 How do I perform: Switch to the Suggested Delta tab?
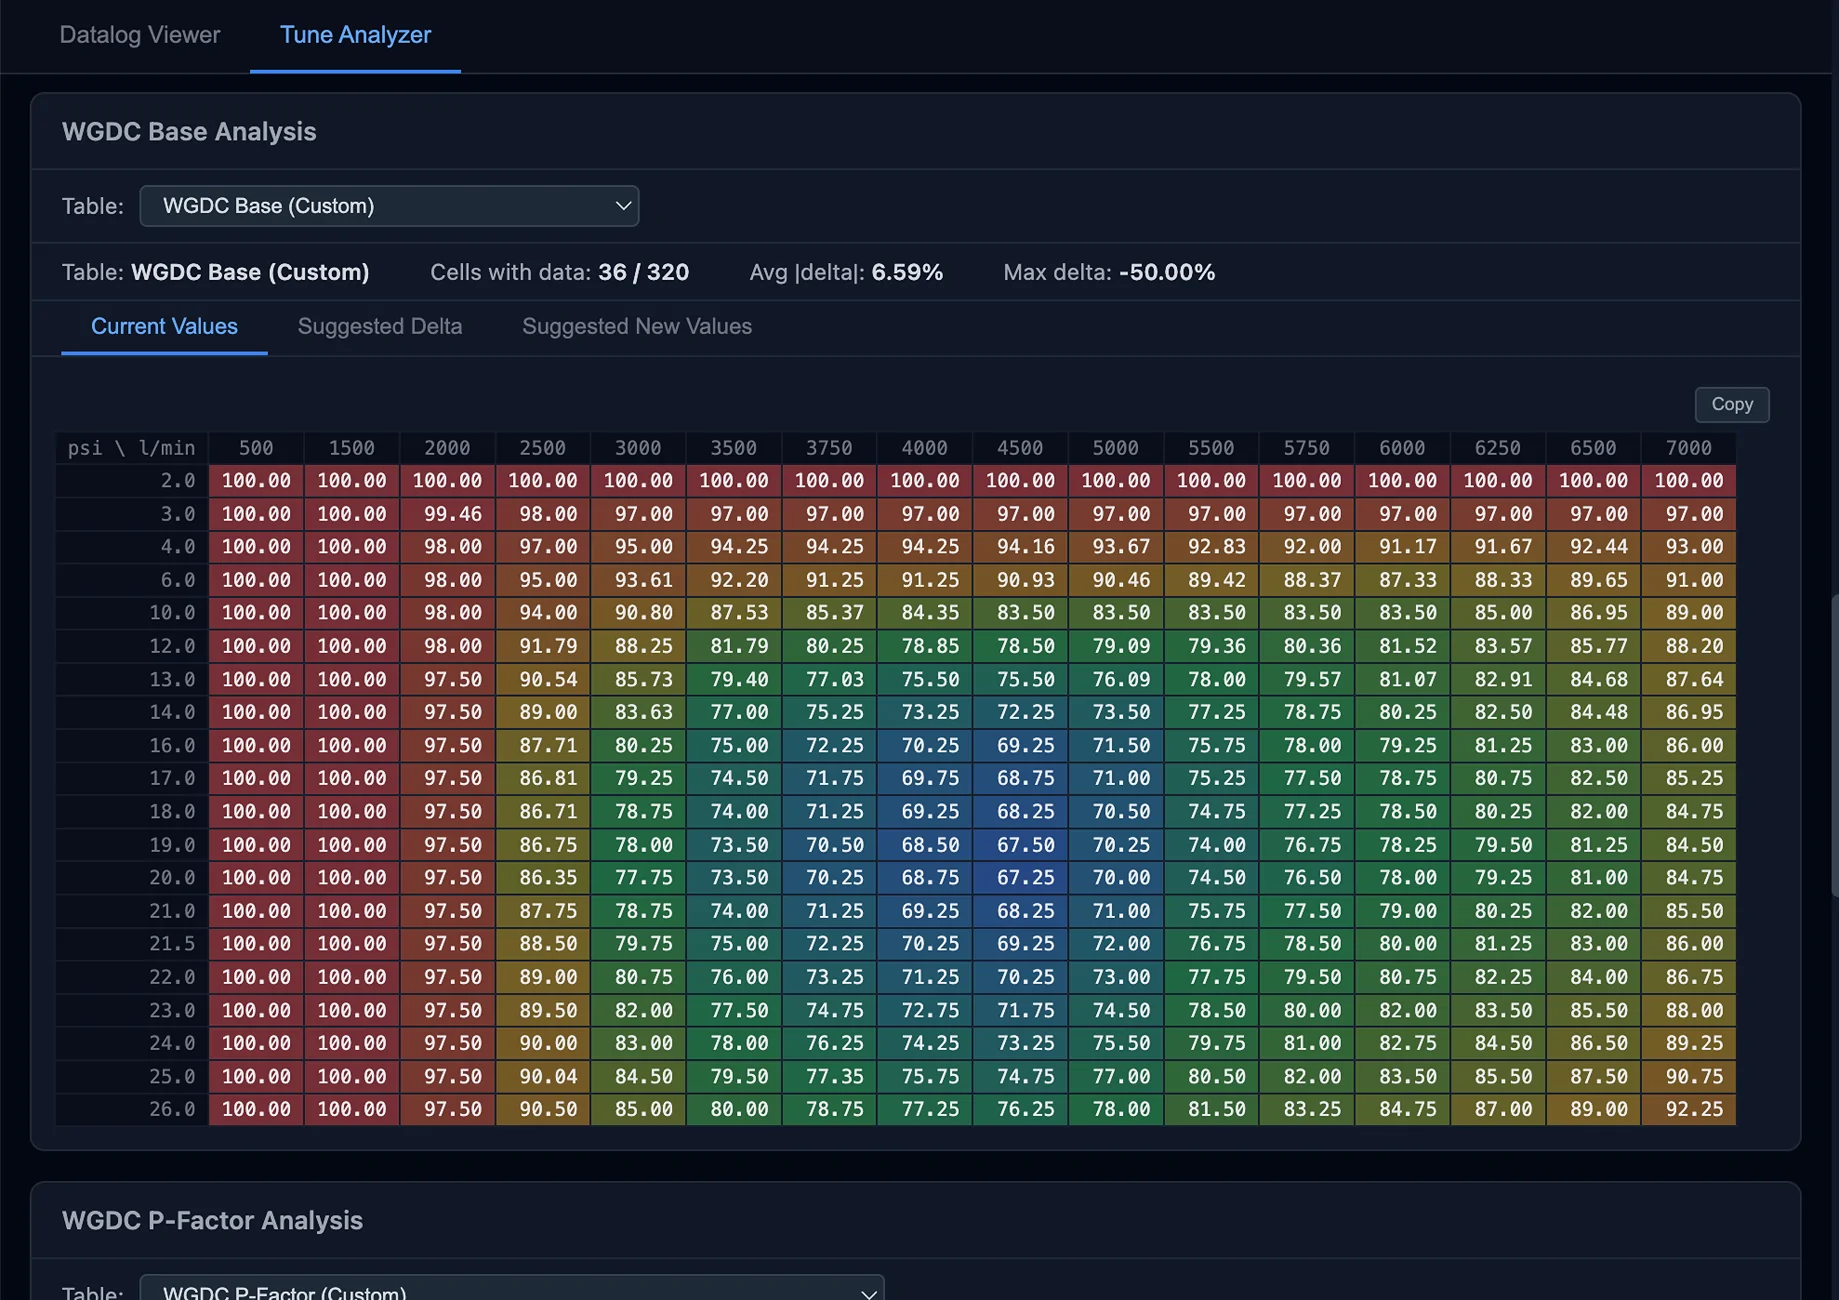pos(380,327)
